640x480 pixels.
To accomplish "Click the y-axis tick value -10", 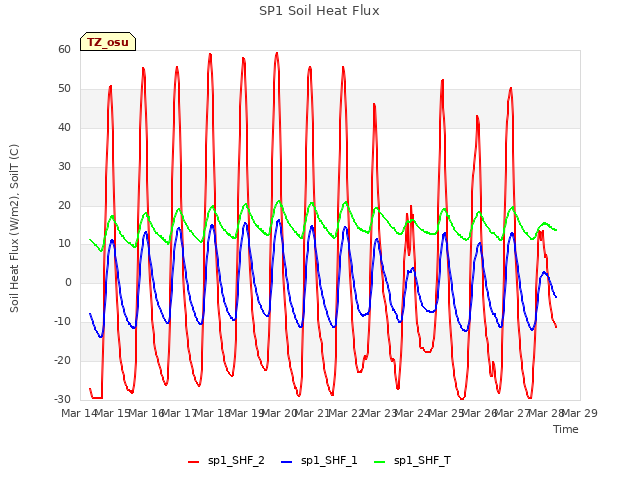I will pos(63,322).
